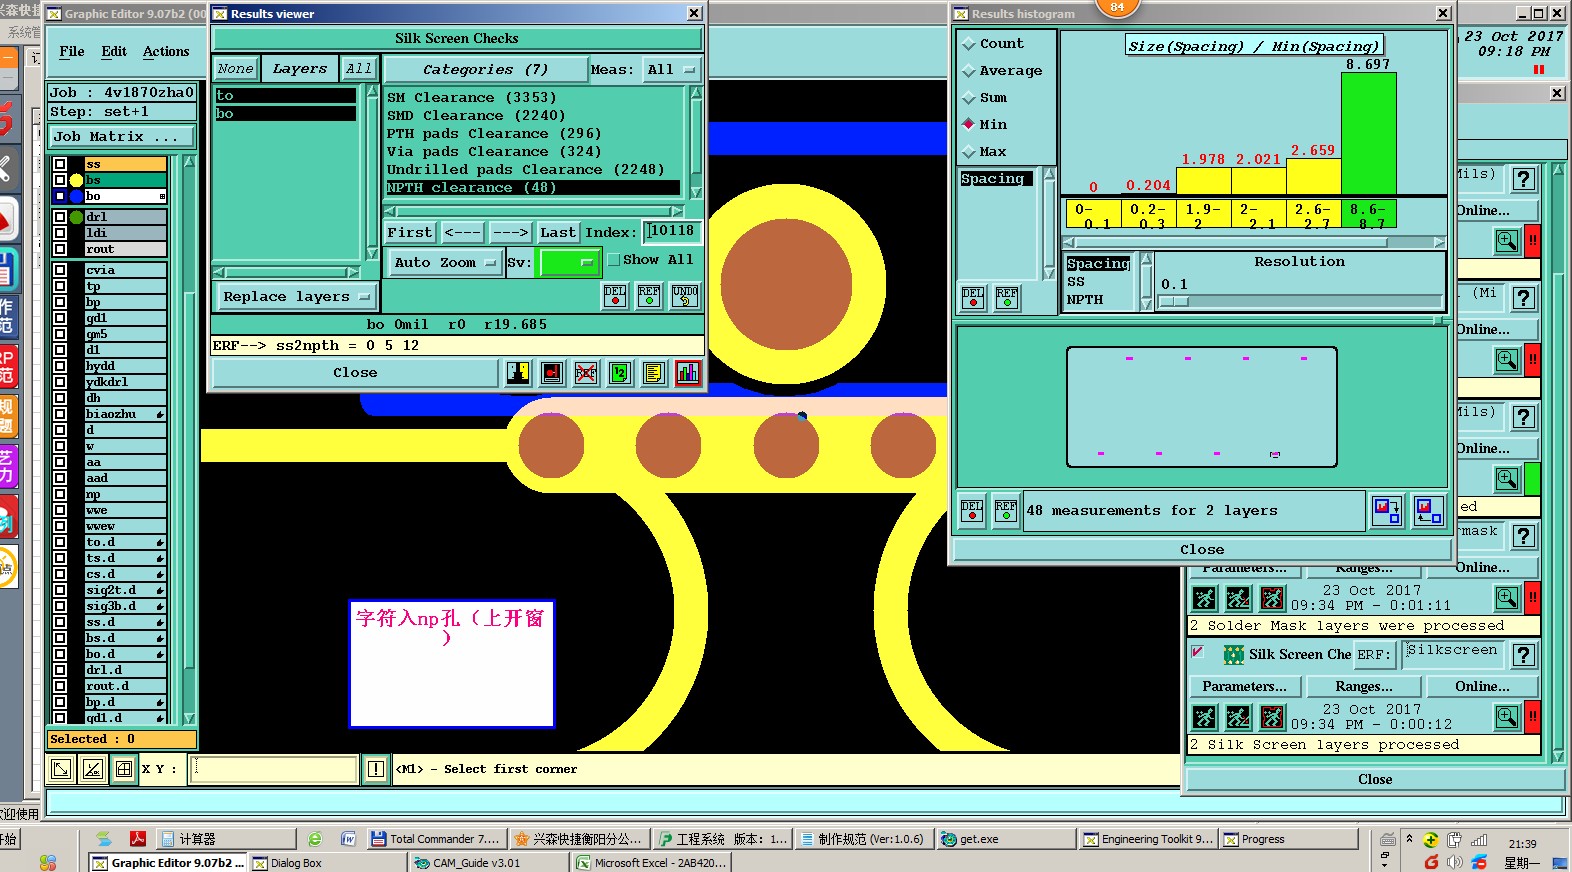Select the All layers filter tab
This screenshot has width=1572, height=872.
click(x=359, y=69)
